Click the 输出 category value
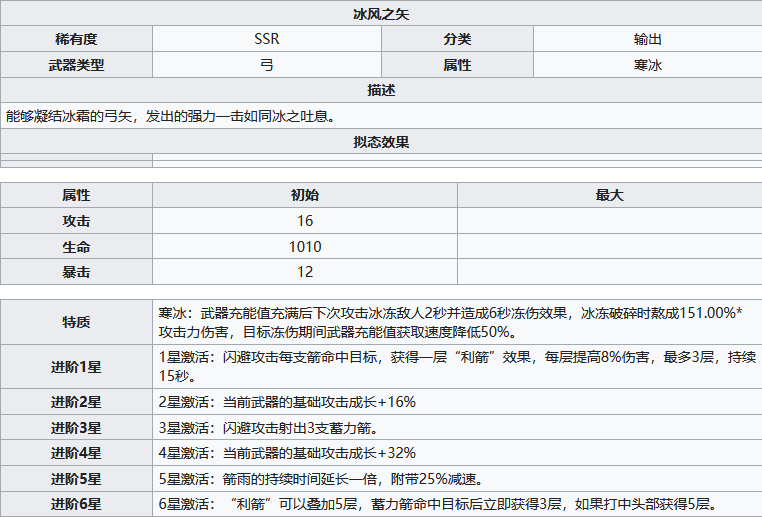This screenshot has width=762, height=517. click(x=647, y=40)
